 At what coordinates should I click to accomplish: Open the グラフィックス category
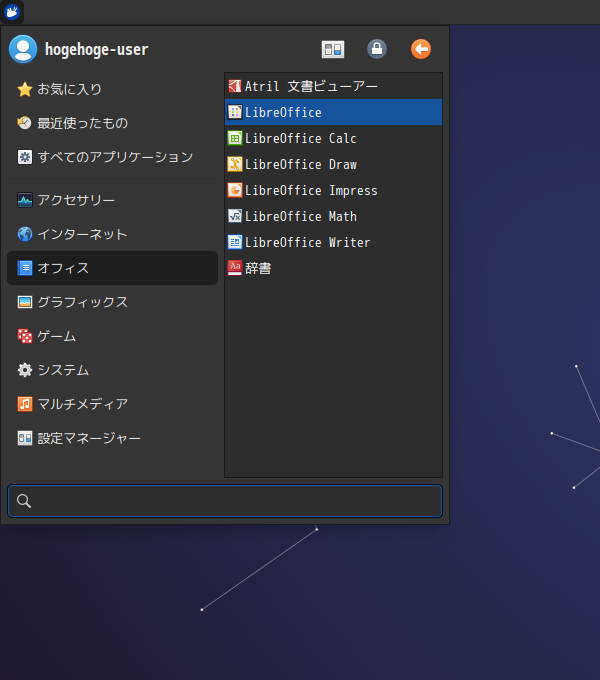point(112,302)
